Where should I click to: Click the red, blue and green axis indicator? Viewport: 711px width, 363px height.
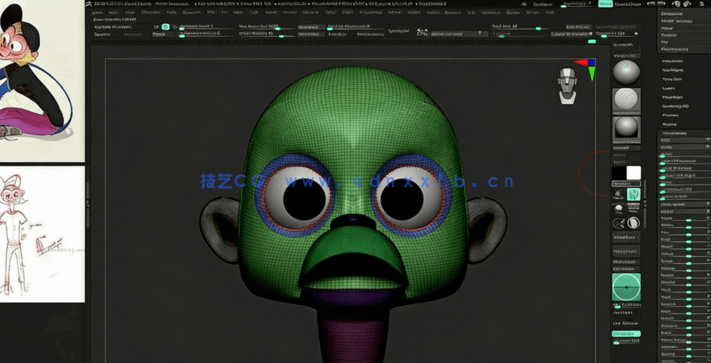tap(586, 69)
